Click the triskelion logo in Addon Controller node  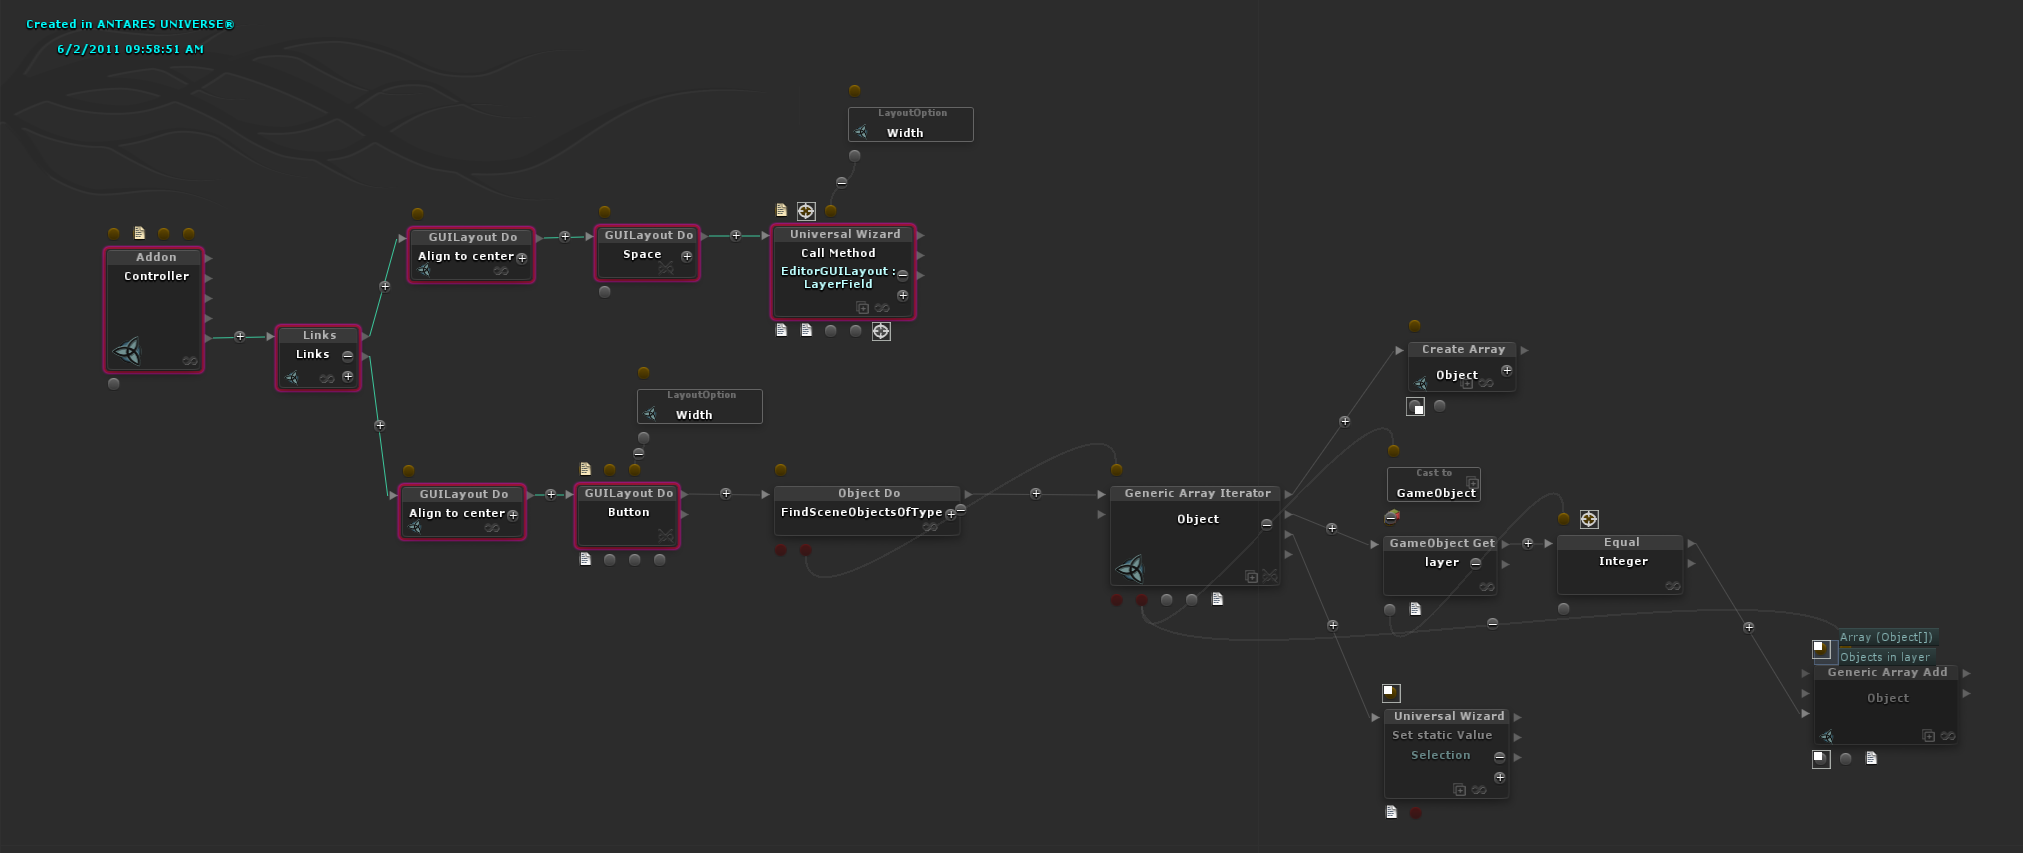tap(128, 351)
